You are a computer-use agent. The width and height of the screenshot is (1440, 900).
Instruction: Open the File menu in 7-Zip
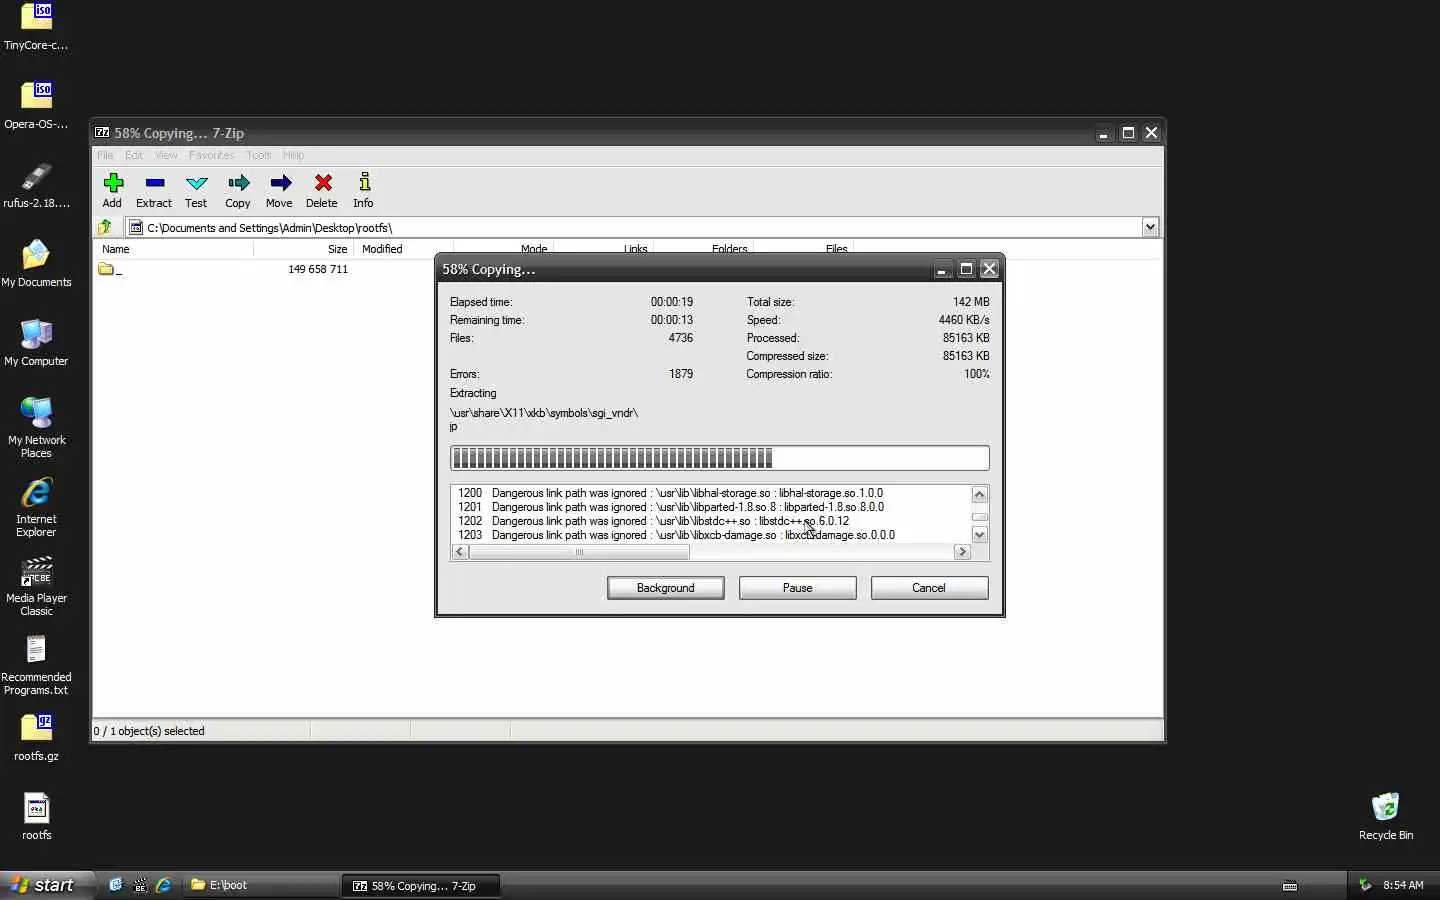[105, 155]
